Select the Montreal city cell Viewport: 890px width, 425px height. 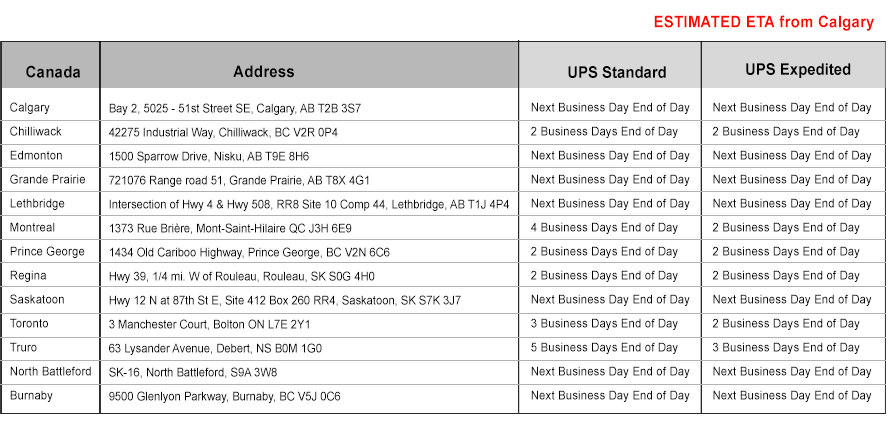pos(33,227)
